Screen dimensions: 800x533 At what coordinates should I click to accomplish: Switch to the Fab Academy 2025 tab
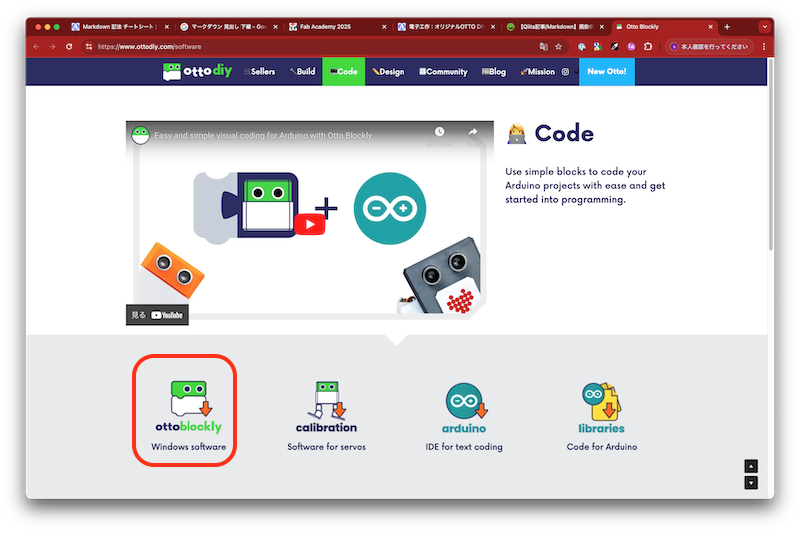tap(337, 27)
